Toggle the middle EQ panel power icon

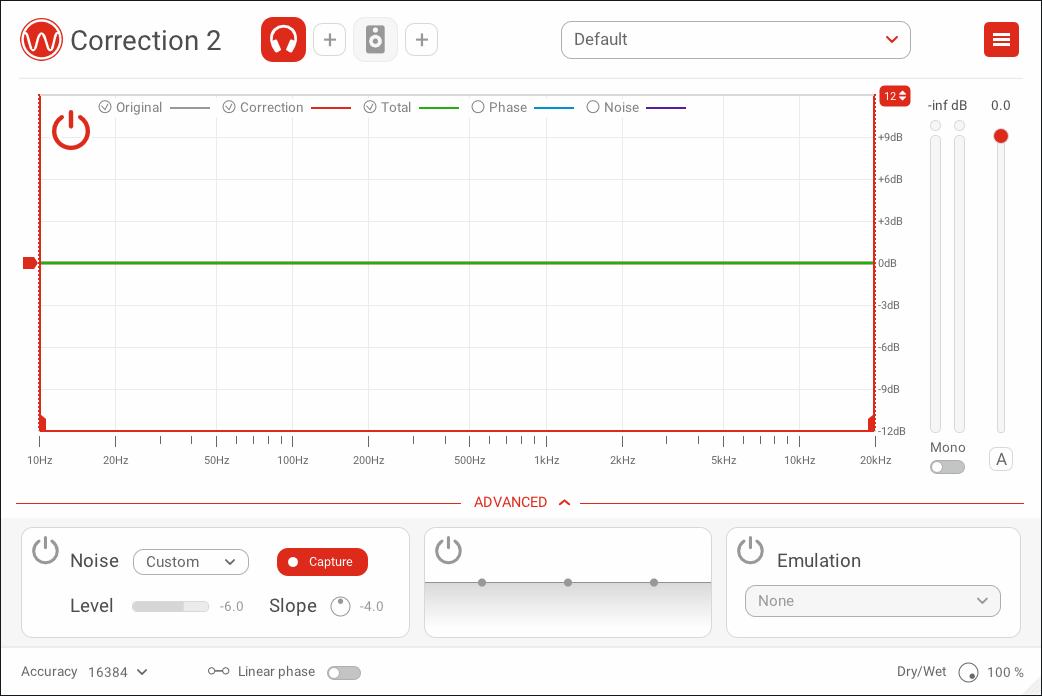448,550
